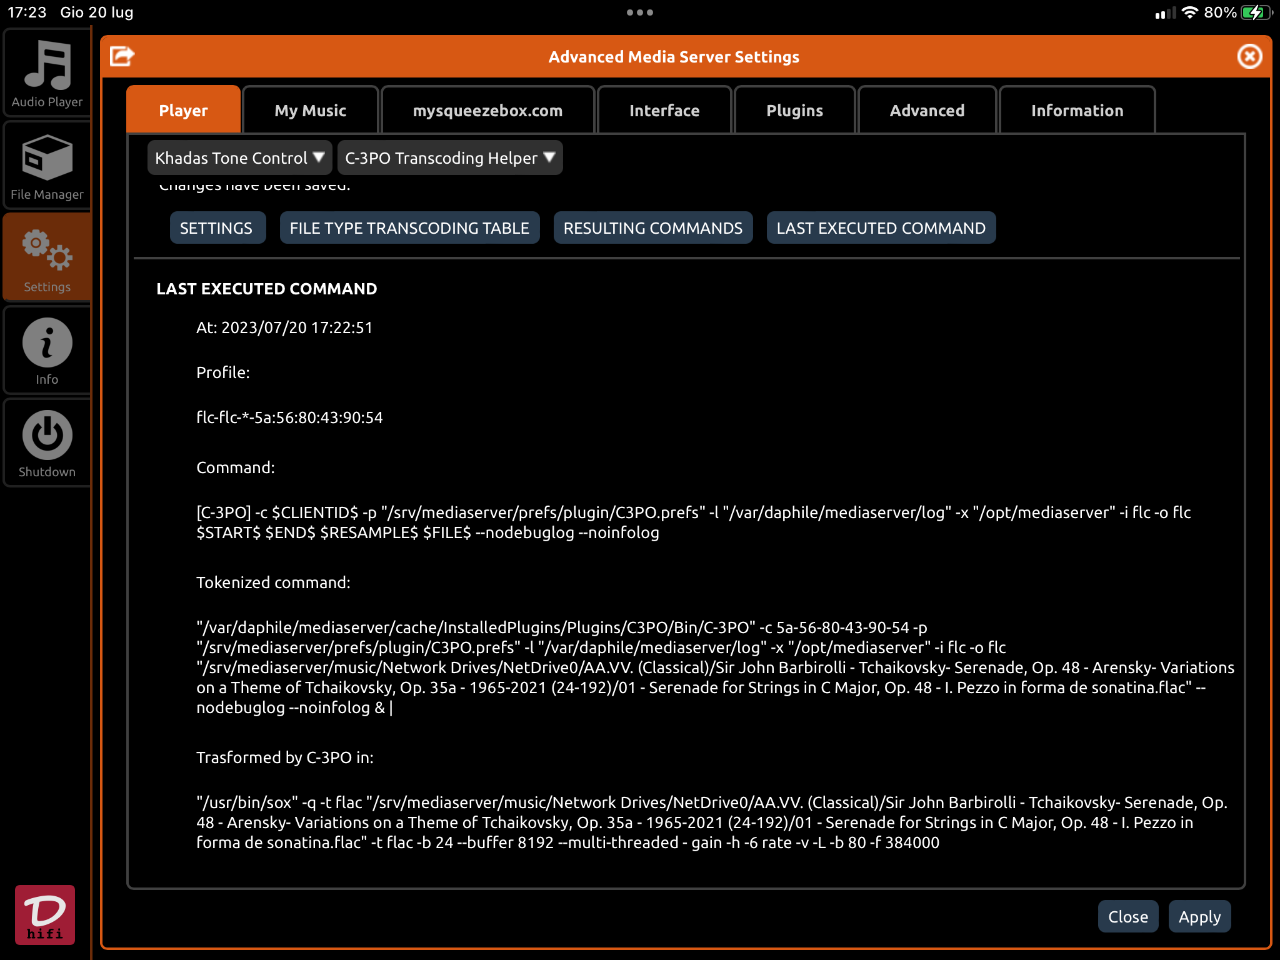1280x960 pixels.
Task: Show the RESULTING COMMANDS section
Action: pyautogui.click(x=653, y=228)
